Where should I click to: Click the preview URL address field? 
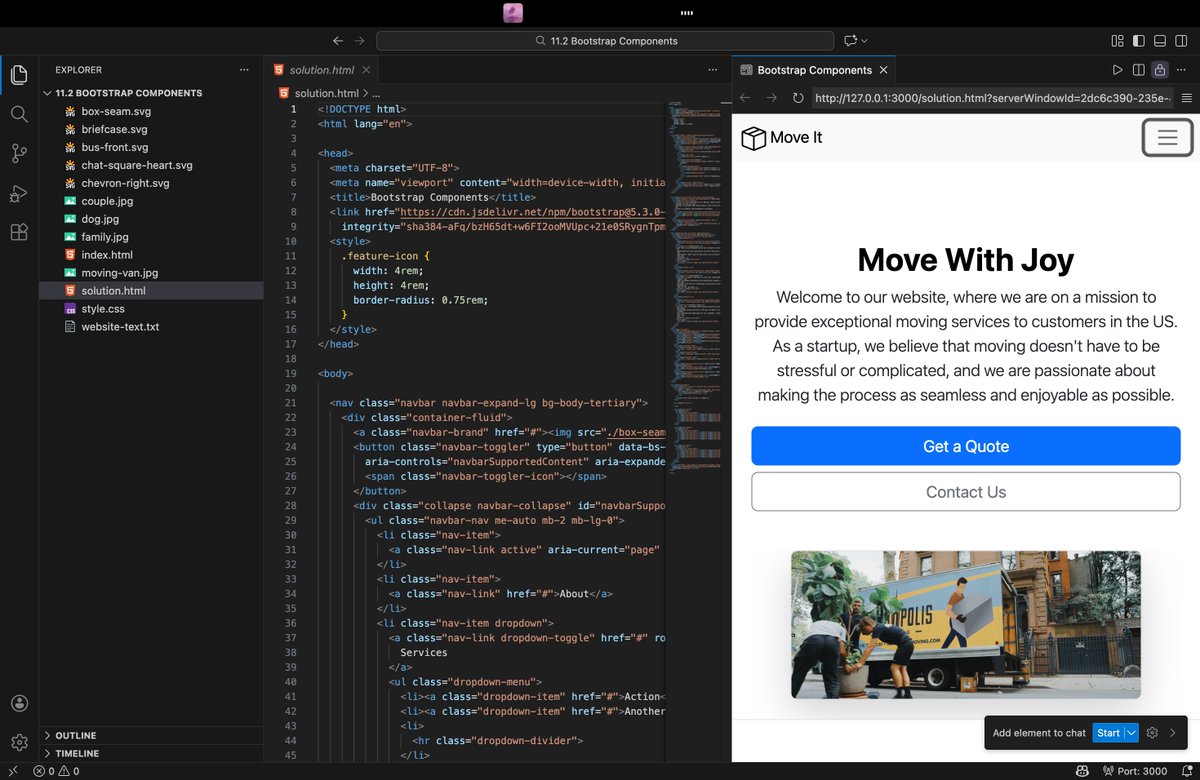991,98
